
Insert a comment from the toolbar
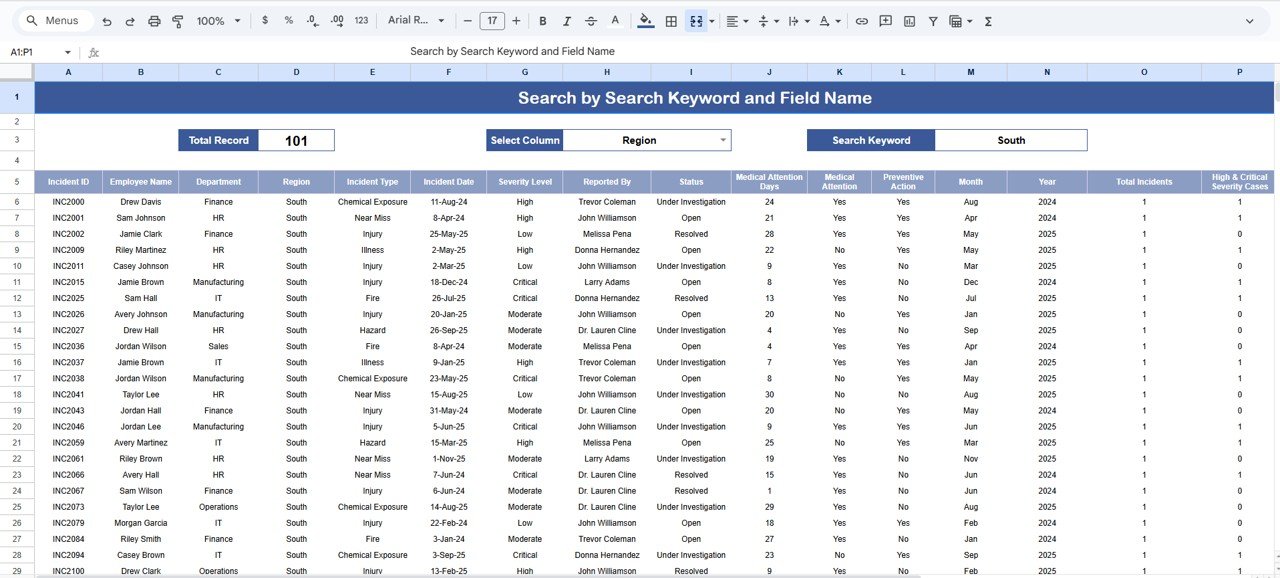pos(885,20)
